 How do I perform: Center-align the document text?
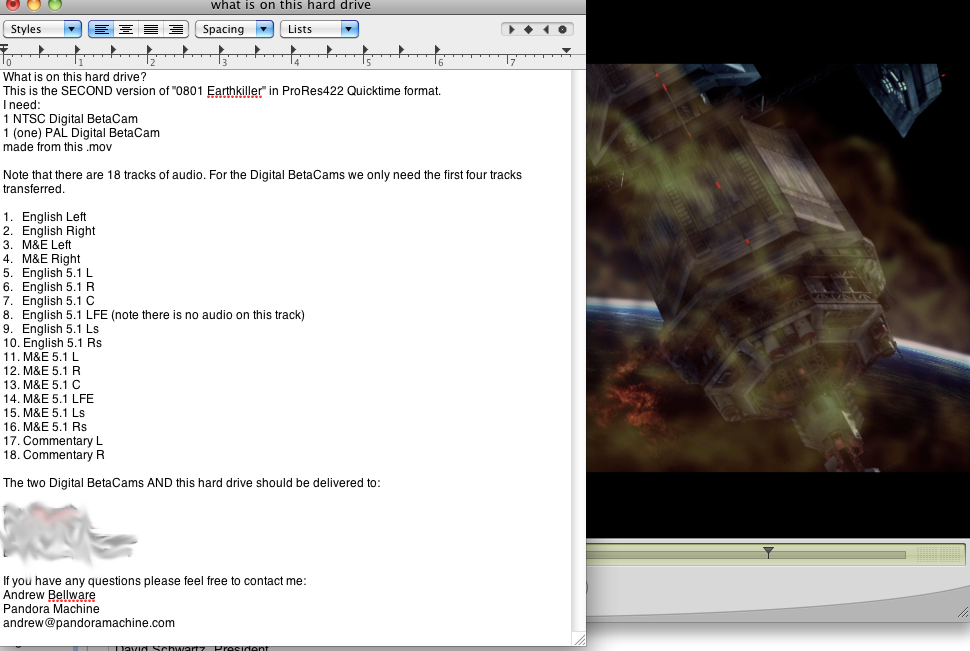(126, 29)
